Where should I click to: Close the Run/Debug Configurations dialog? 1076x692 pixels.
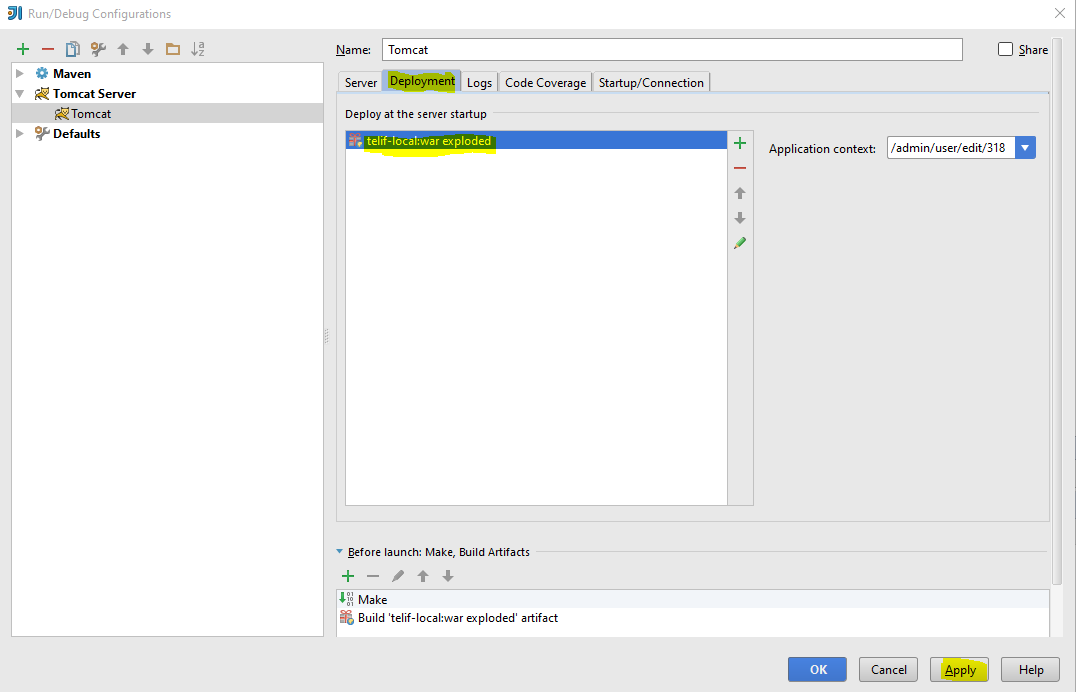pos(1060,13)
